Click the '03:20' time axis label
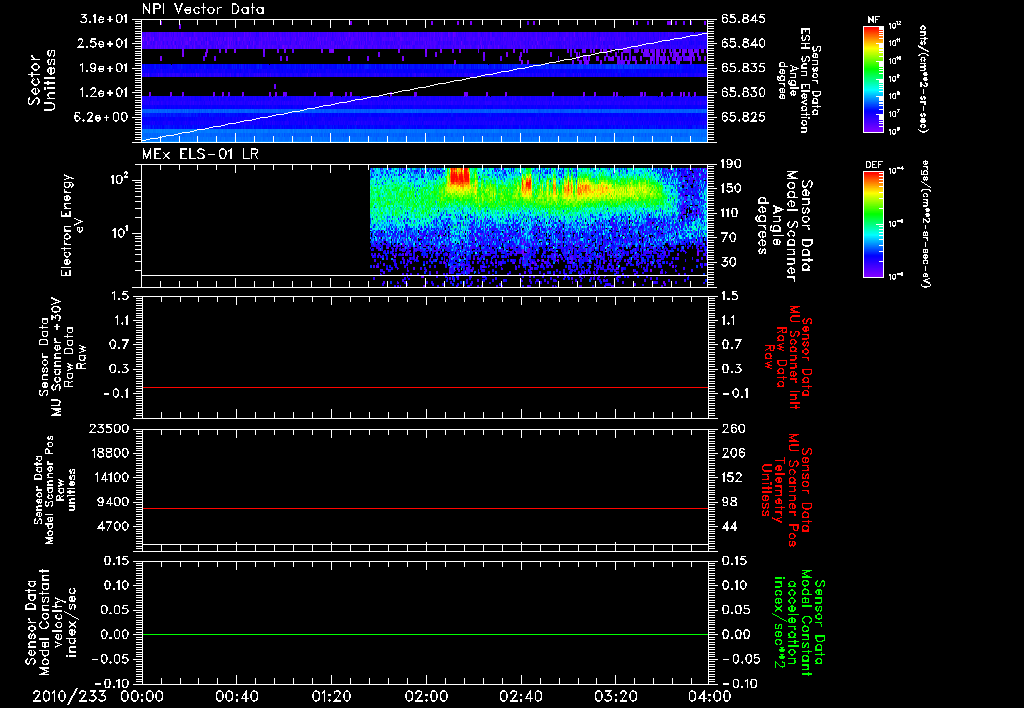Screen dimensions: 1024x708 click(x=615, y=696)
